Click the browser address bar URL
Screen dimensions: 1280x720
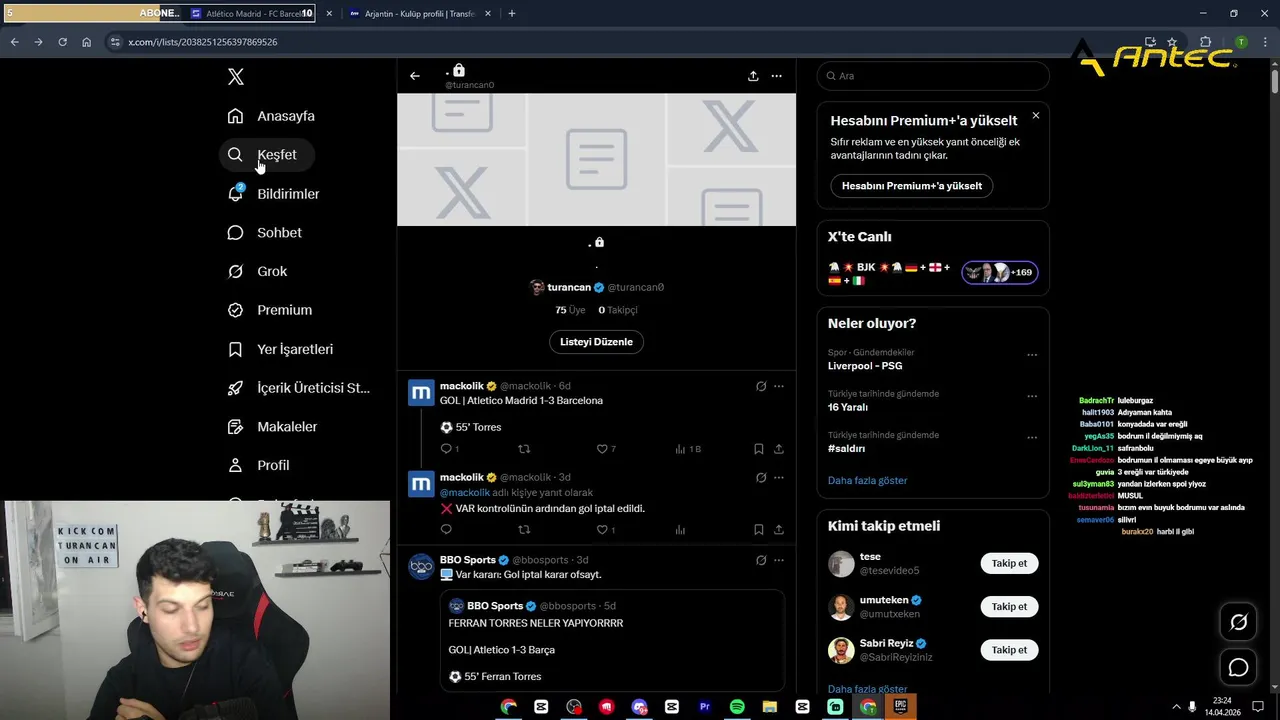203,42
